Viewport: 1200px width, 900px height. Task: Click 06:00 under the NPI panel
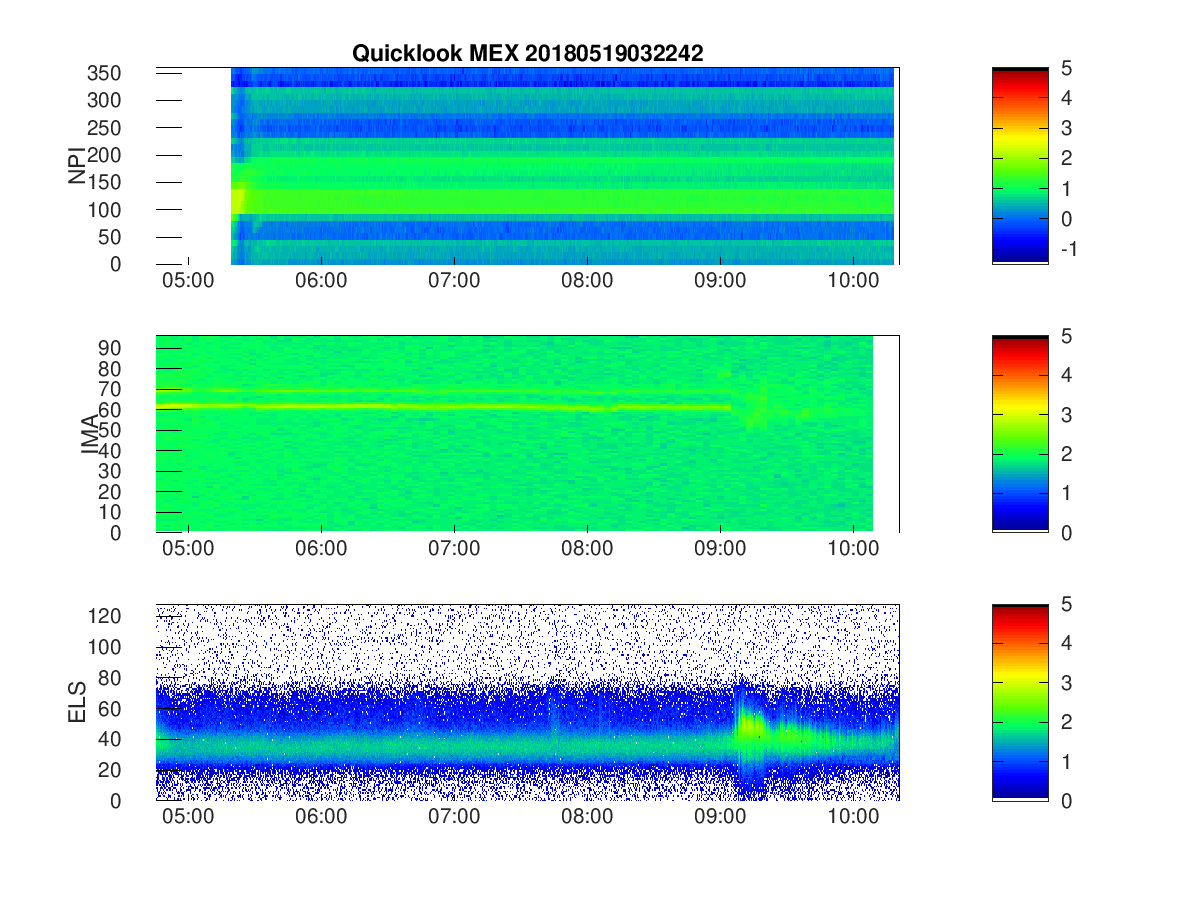(x=321, y=281)
